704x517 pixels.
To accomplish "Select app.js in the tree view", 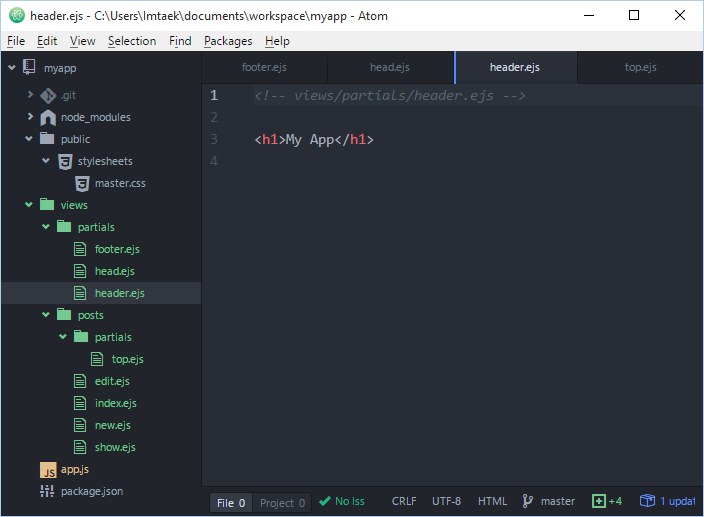I will click(75, 469).
